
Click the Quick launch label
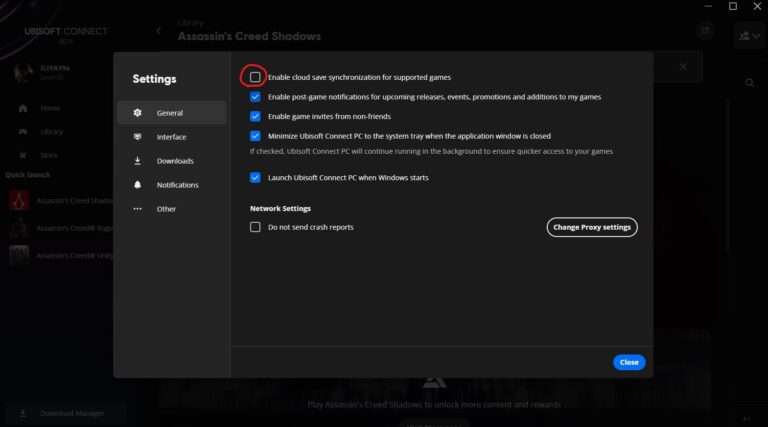click(27, 175)
